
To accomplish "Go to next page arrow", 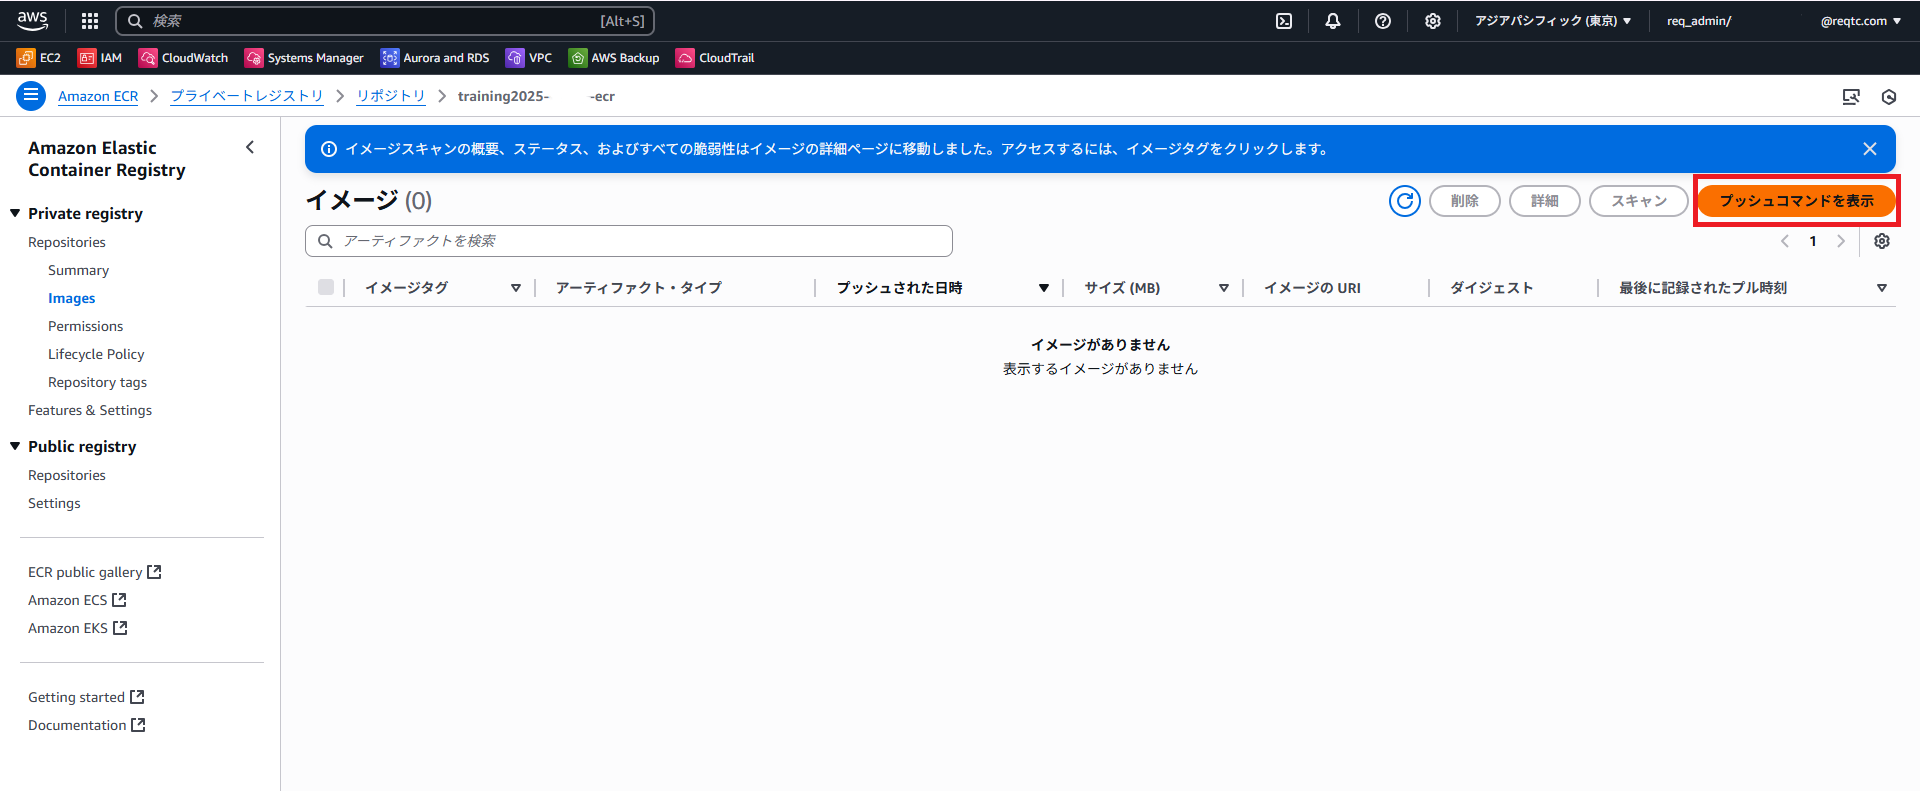I will pos(1841,241).
